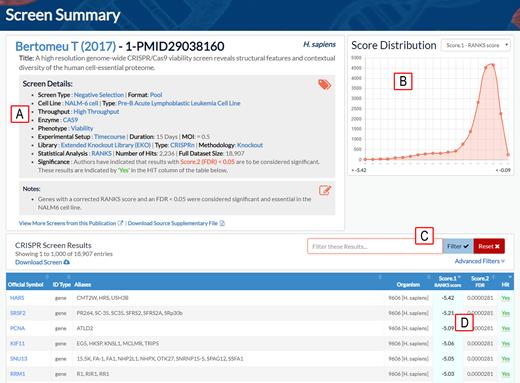Click Pre-B Acute Lymphoblastic Leukemia Cell Line link
Image resolution: width=520 pixels, height=383 pixels.
(179, 103)
